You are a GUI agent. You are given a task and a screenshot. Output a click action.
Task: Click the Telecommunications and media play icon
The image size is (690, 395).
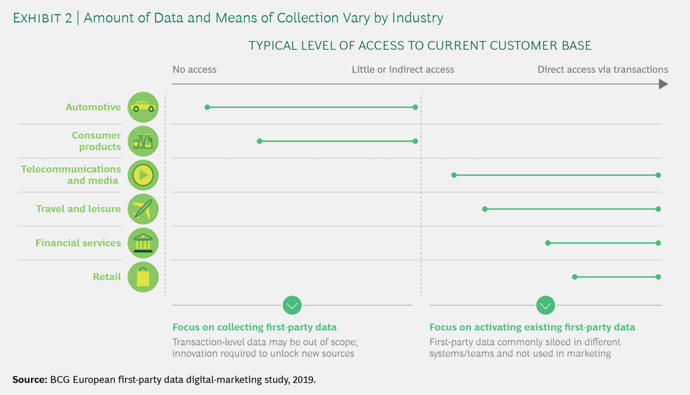pyautogui.click(x=143, y=175)
